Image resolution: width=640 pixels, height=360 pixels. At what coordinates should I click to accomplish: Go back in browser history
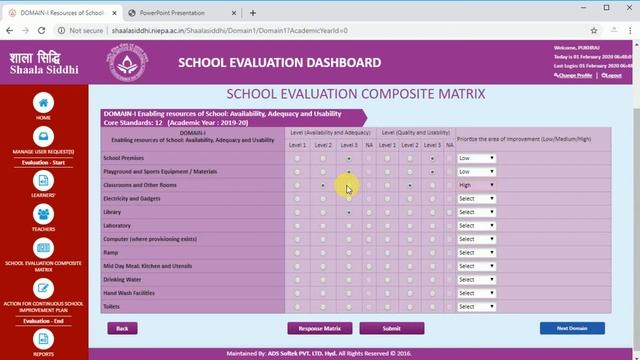pos(9,31)
